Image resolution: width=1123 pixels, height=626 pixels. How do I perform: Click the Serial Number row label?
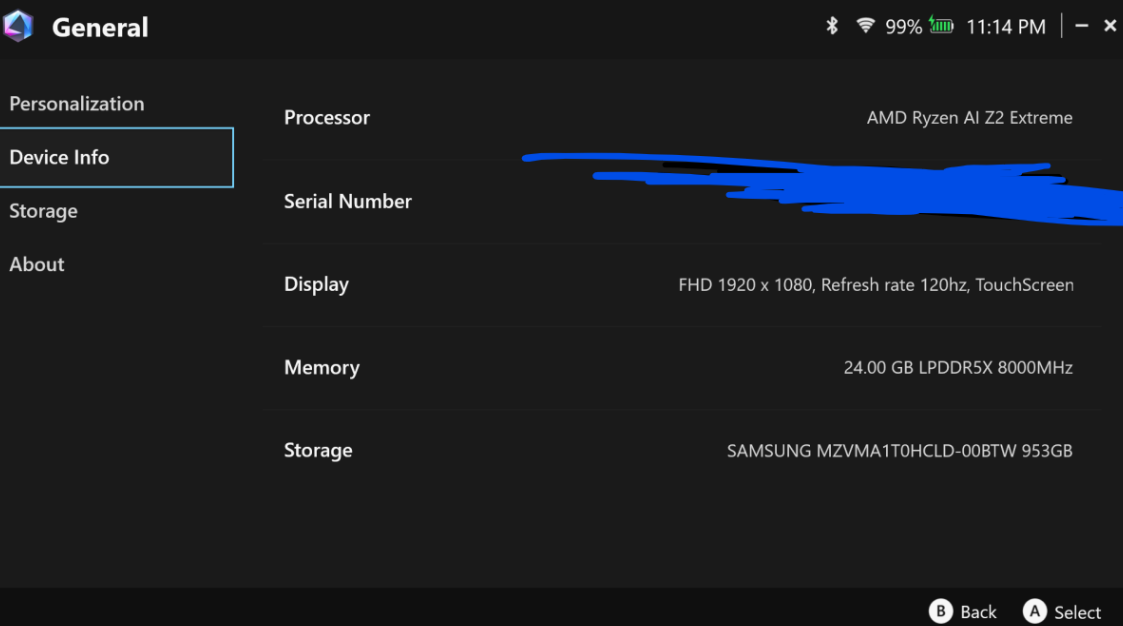[x=348, y=201]
